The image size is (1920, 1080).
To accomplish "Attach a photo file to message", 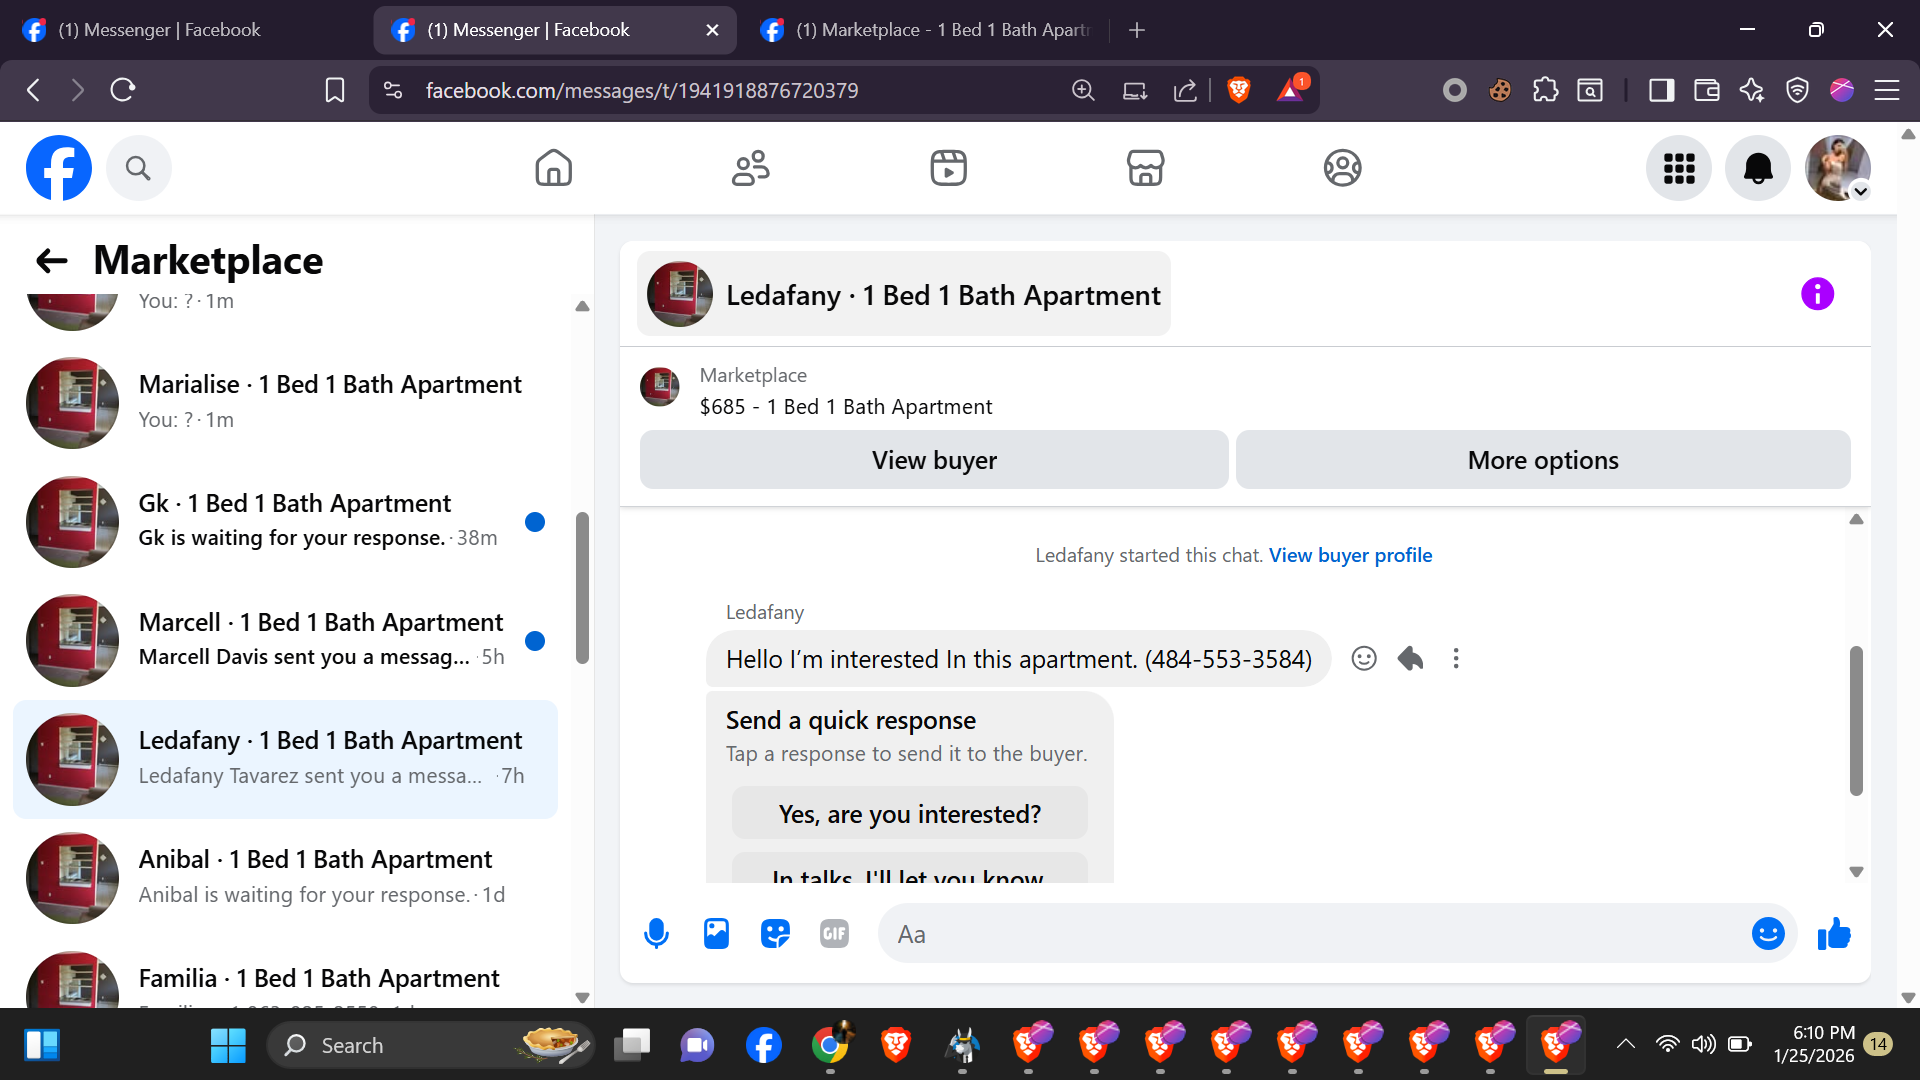I will point(716,934).
